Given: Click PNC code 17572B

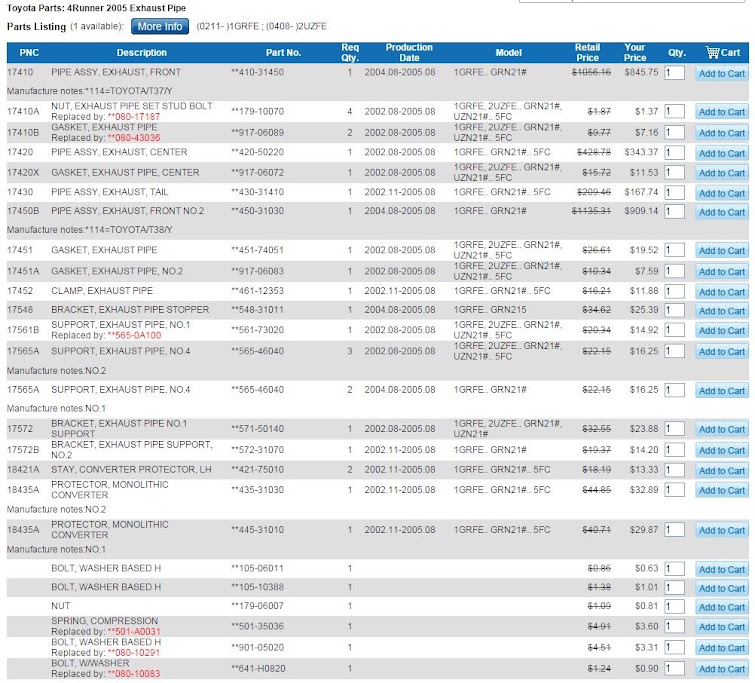Looking at the screenshot, I should coord(23,450).
